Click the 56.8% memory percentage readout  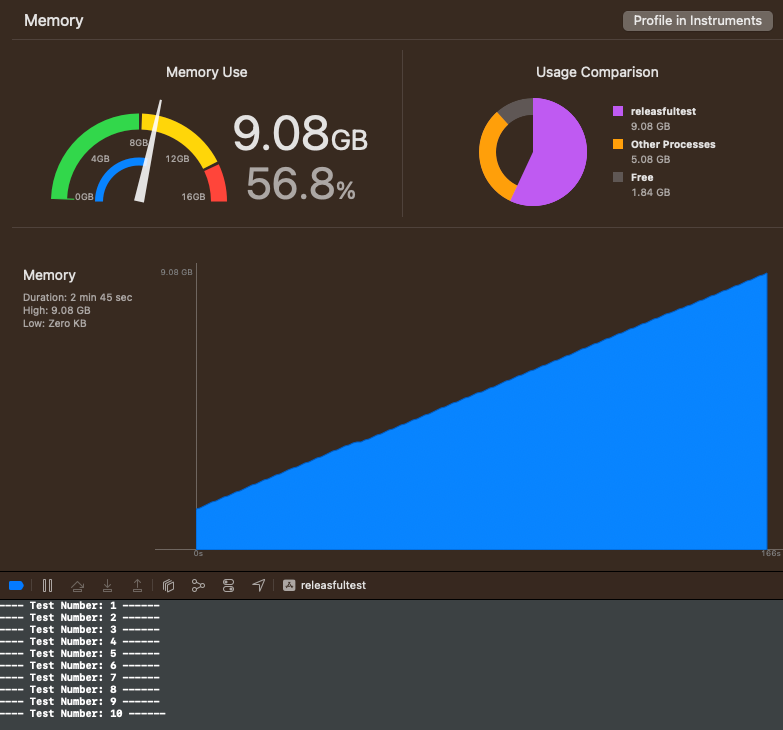pos(301,184)
